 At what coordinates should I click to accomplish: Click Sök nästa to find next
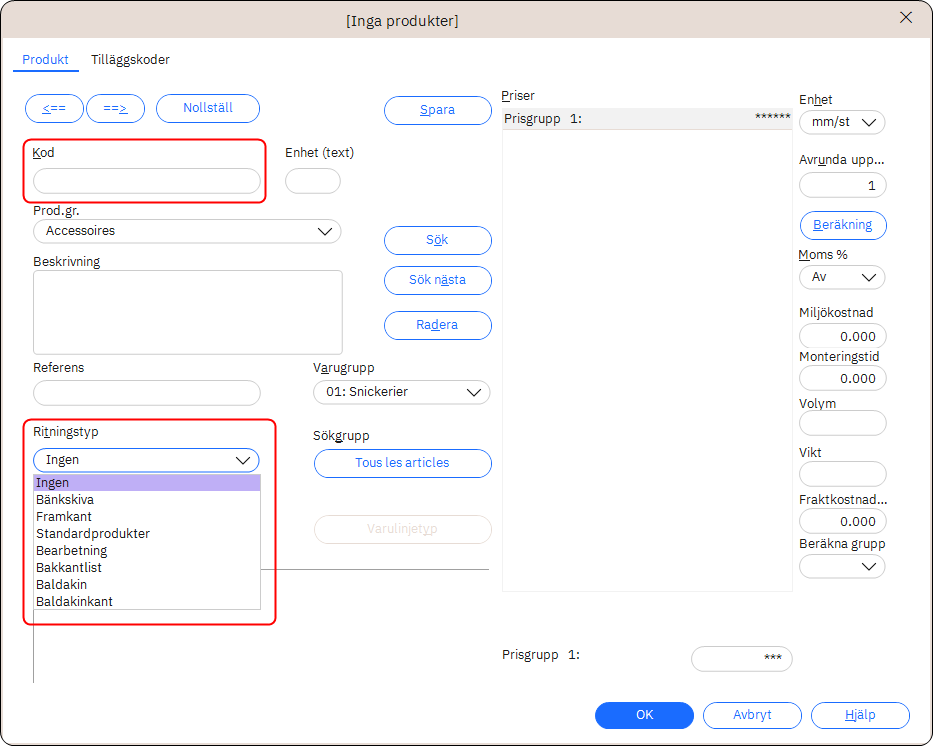(437, 280)
